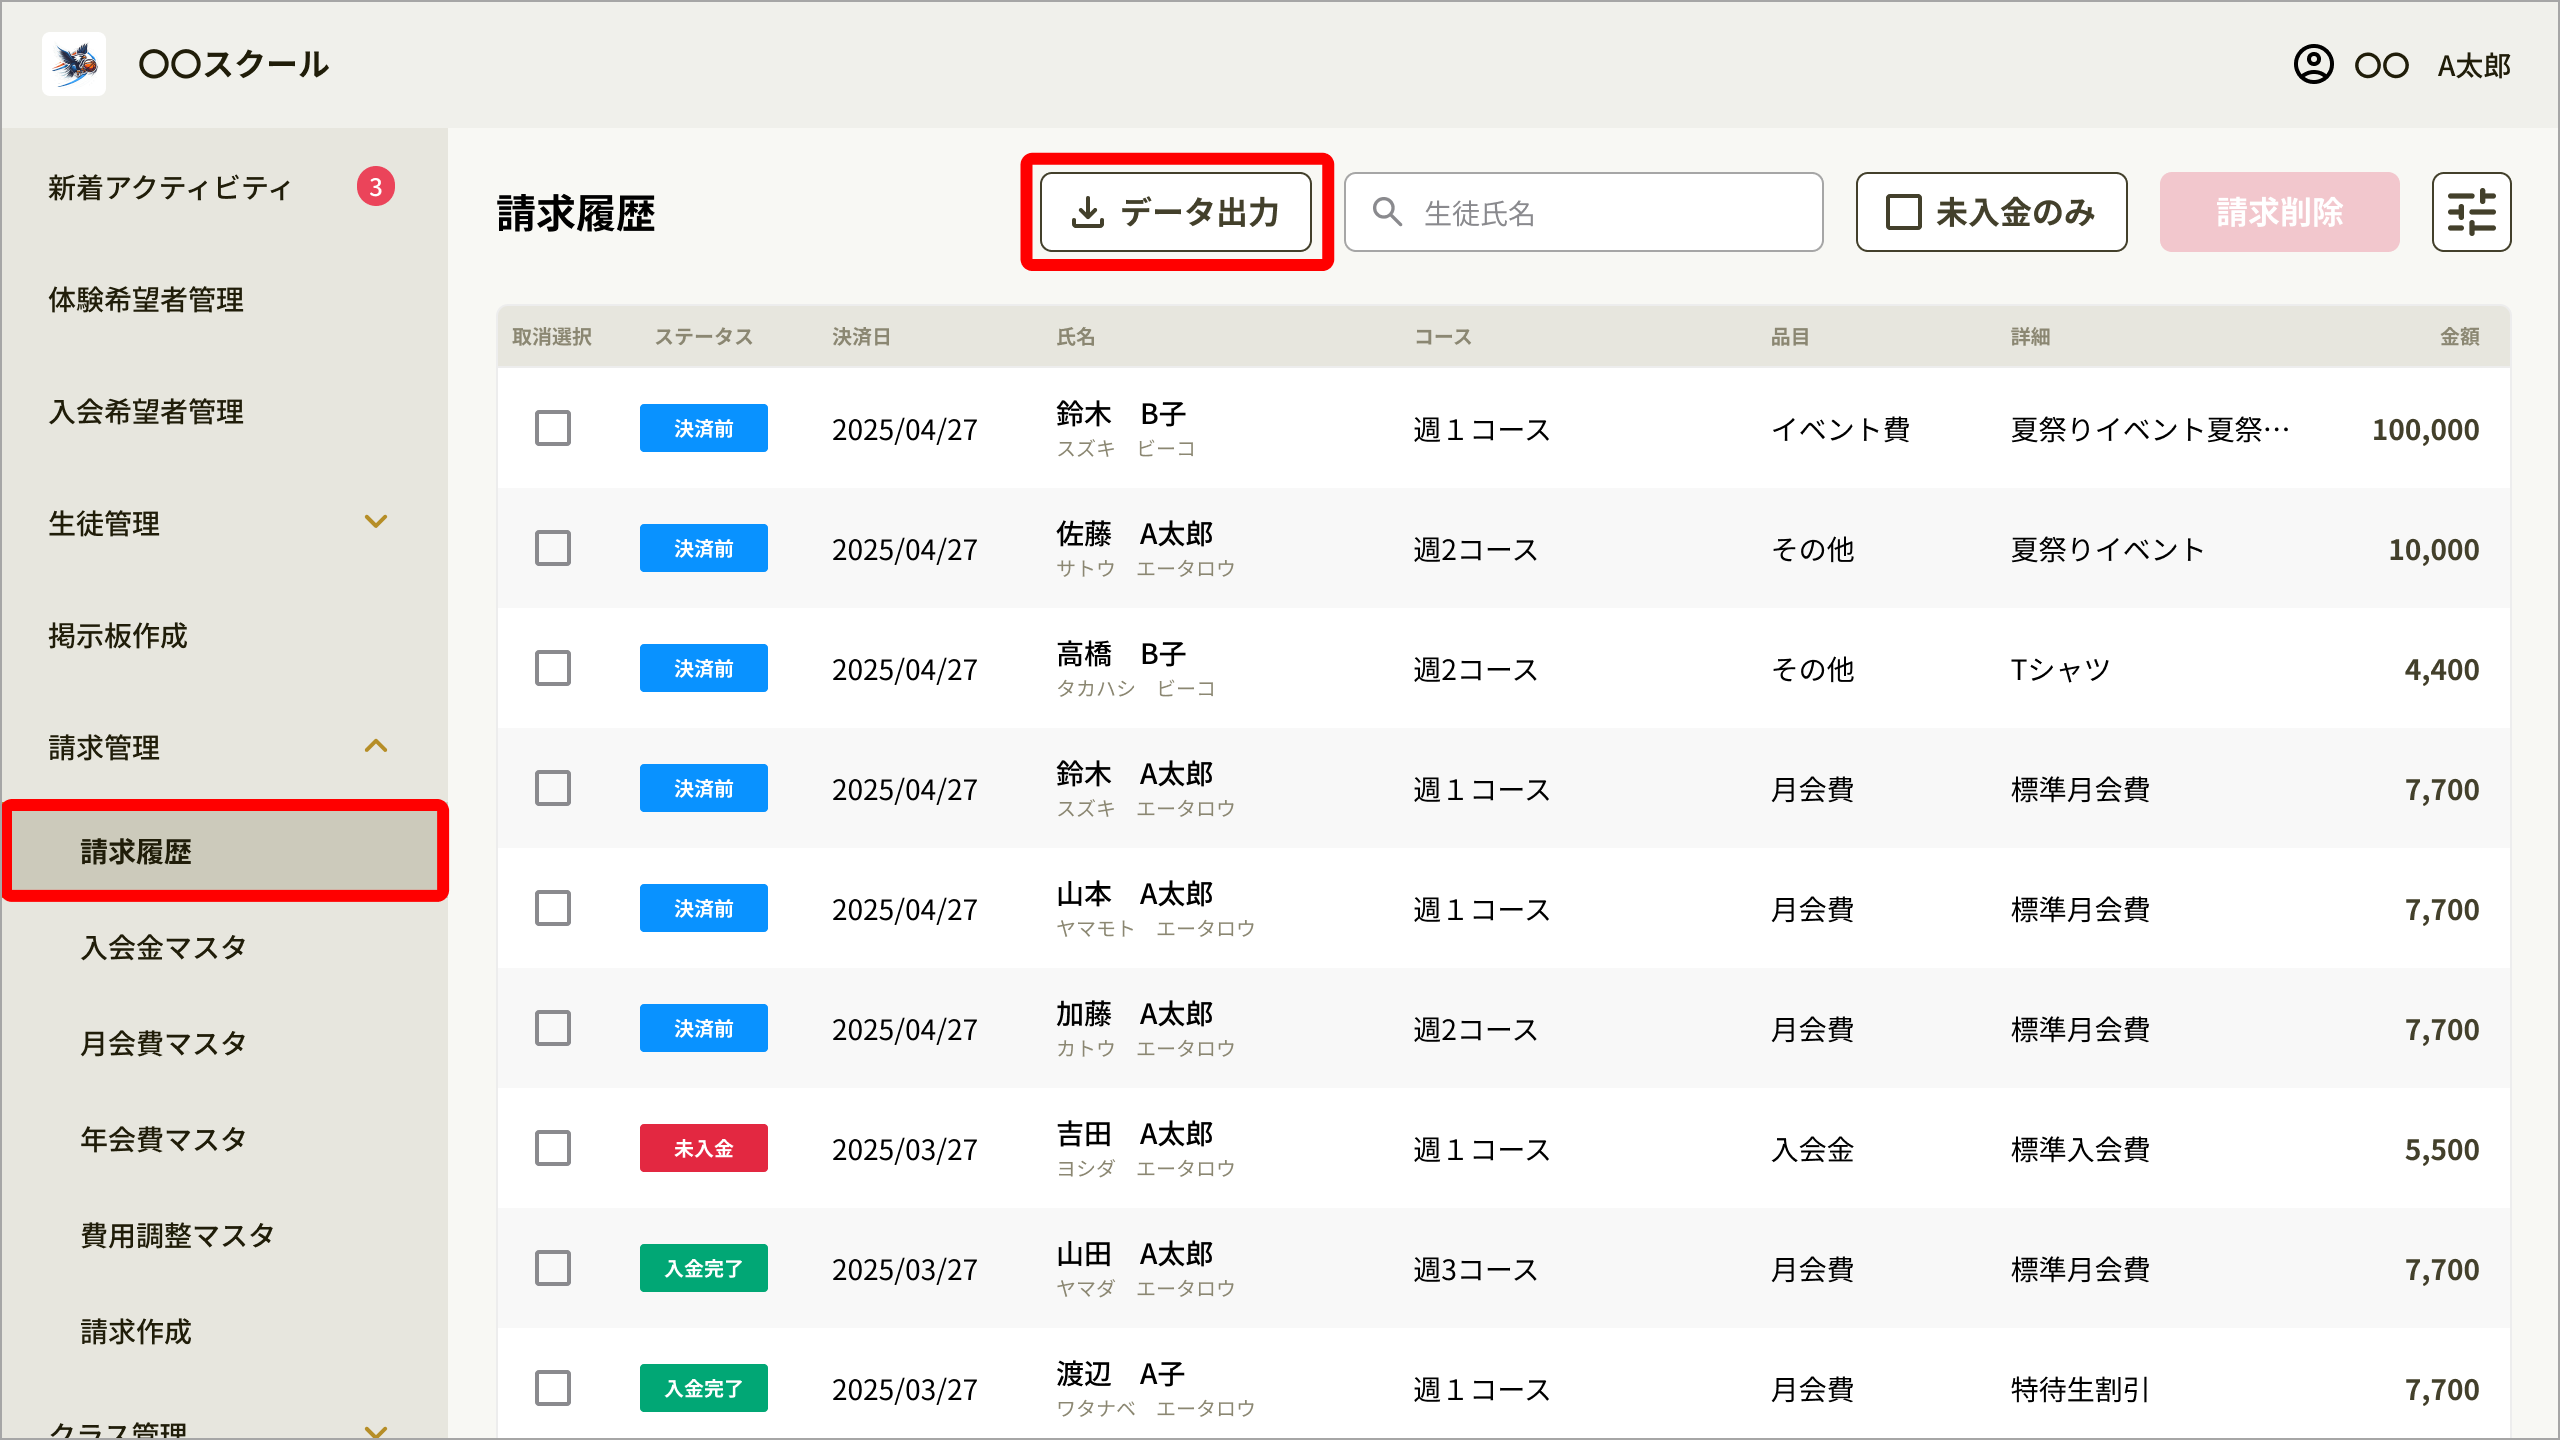Click 週3コース in 山田 A太郎 row
Image resolution: width=2560 pixels, height=1440 pixels.
[x=1475, y=1269]
